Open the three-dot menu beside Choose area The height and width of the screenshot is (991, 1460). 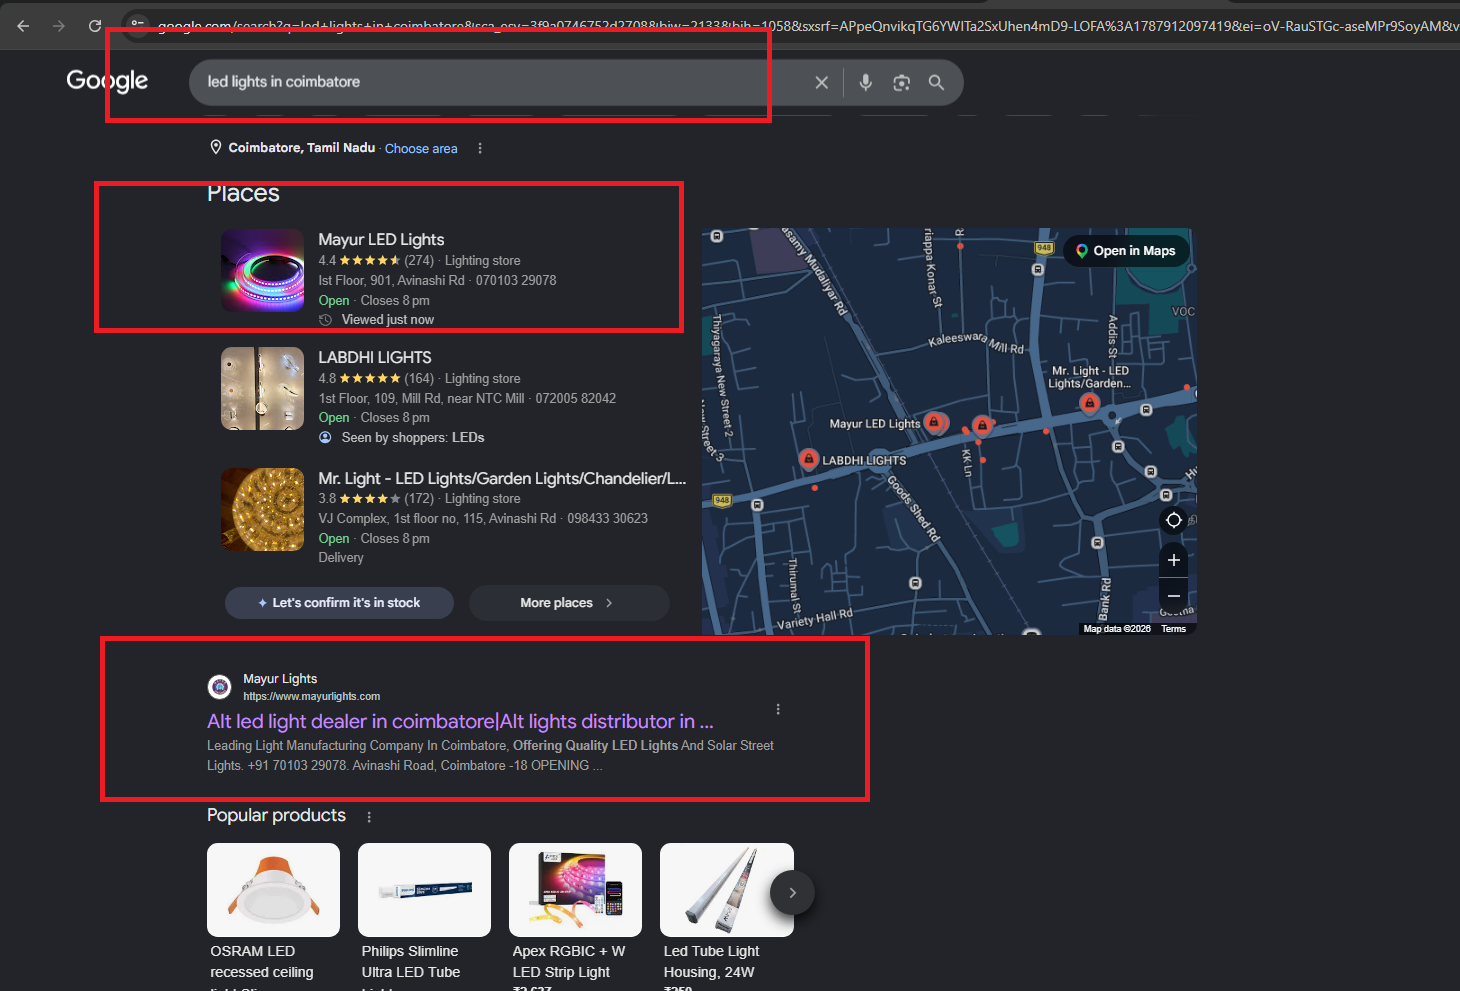point(480,148)
